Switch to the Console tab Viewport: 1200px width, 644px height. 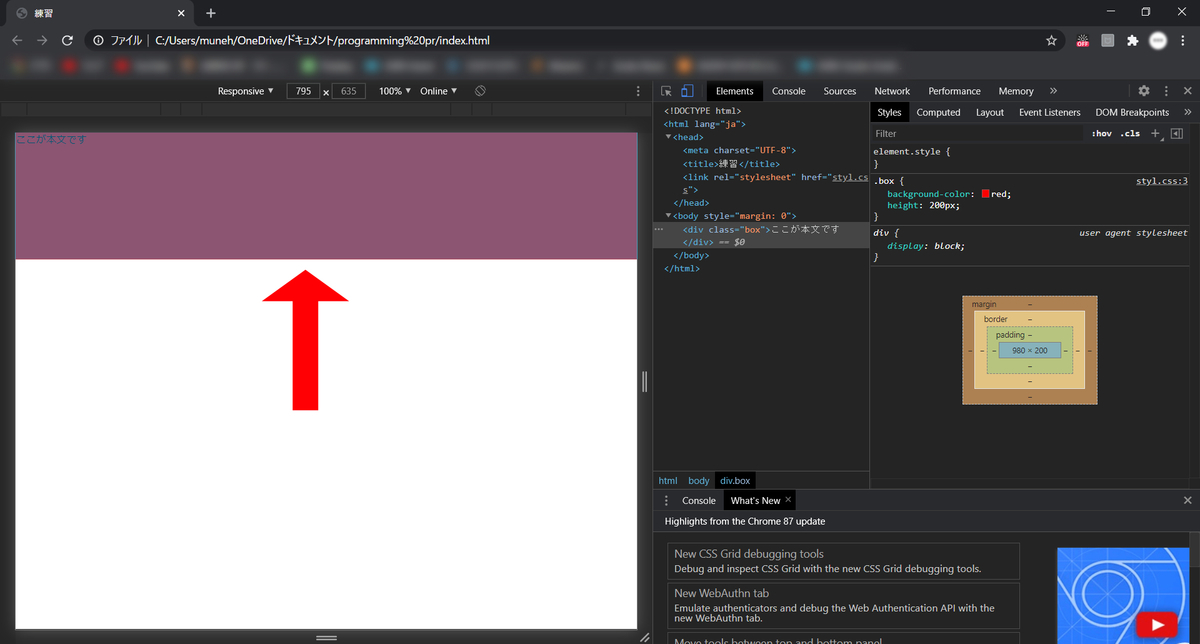click(788, 91)
